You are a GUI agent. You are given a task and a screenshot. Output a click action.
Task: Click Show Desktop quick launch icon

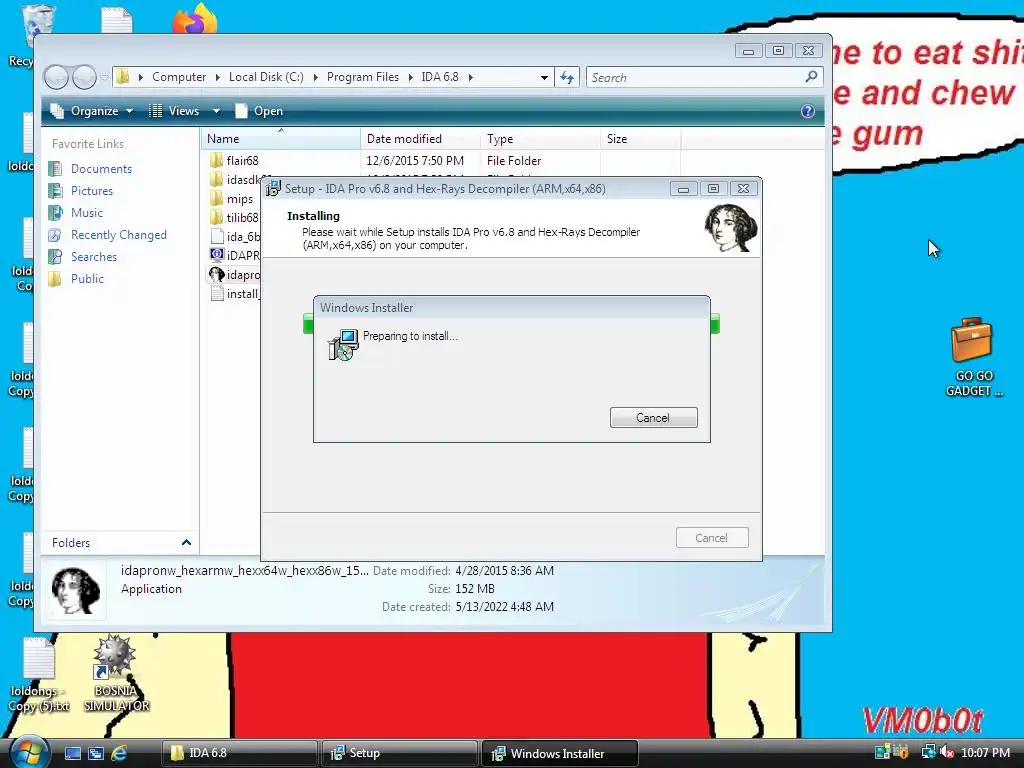click(x=72, y=754)
